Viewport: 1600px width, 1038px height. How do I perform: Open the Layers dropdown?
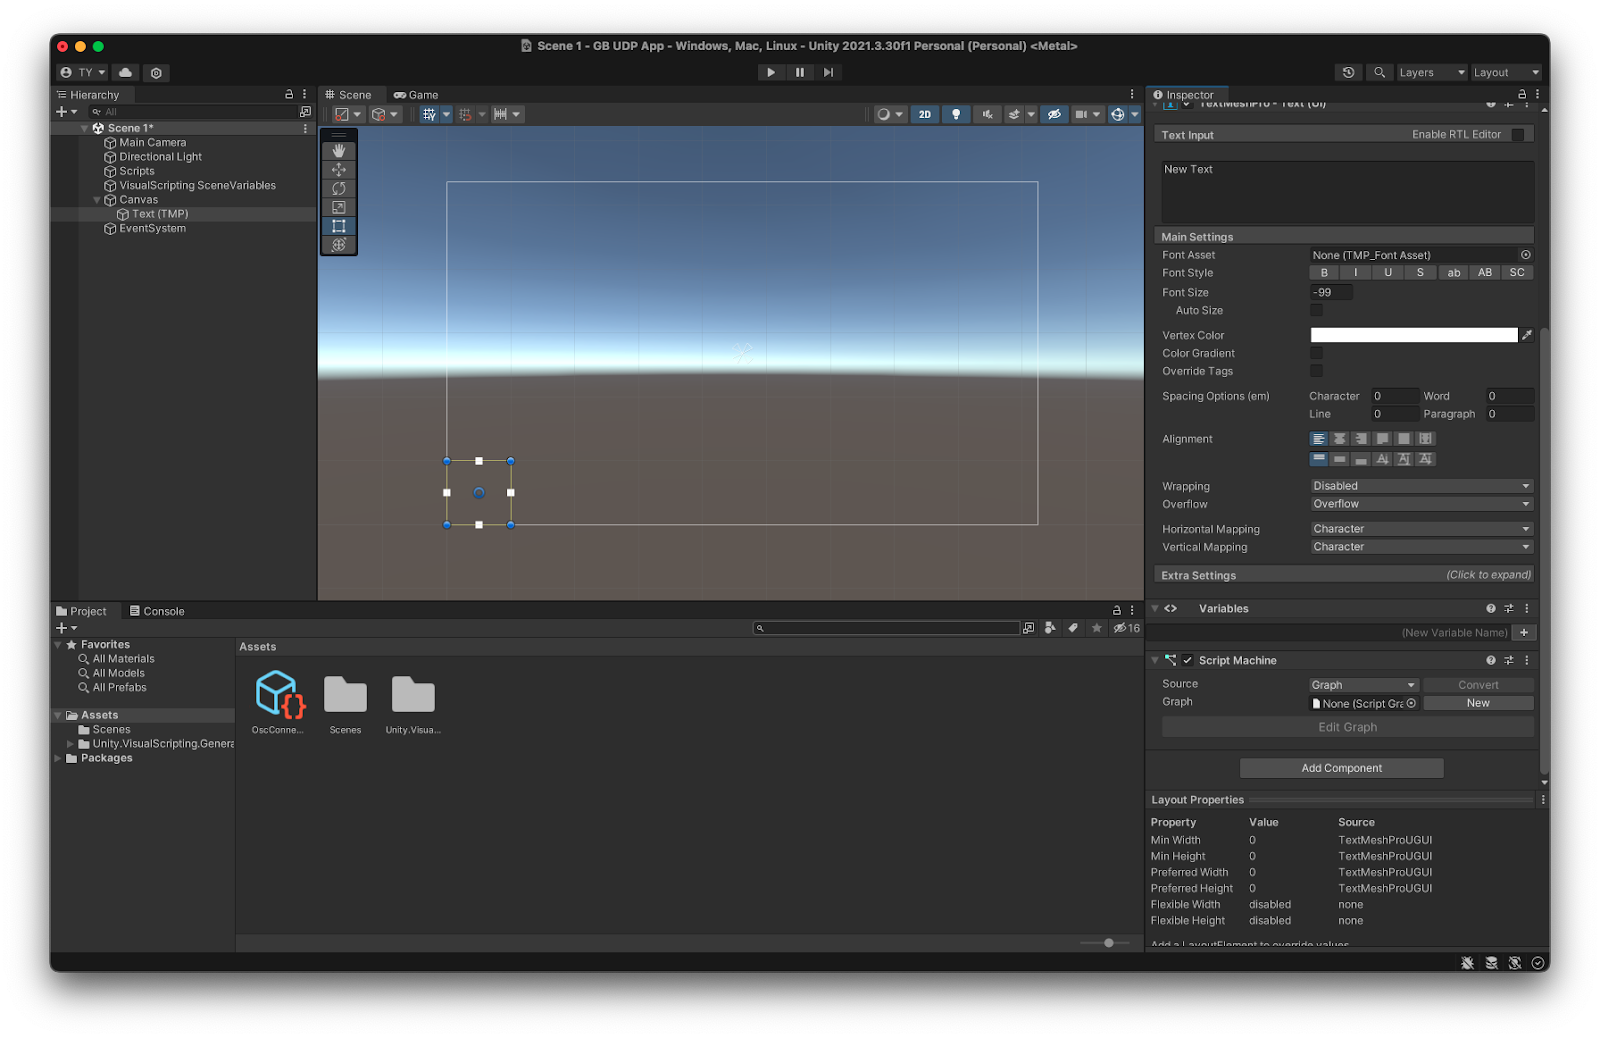pyautogui.click(x=1432, y=72)
